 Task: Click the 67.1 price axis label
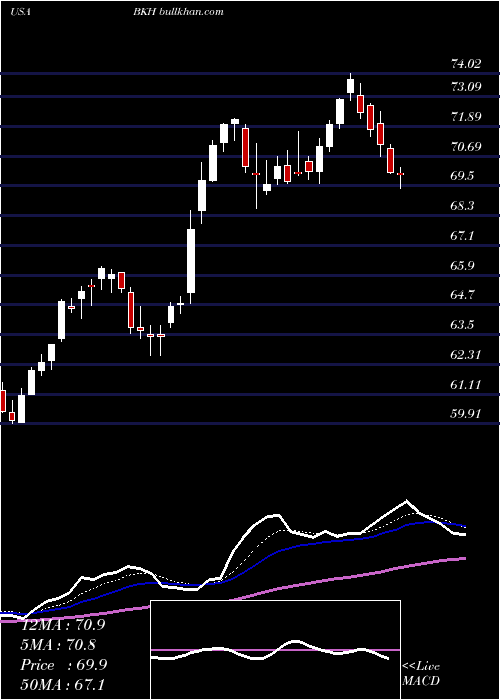click(x=462, y=236)
